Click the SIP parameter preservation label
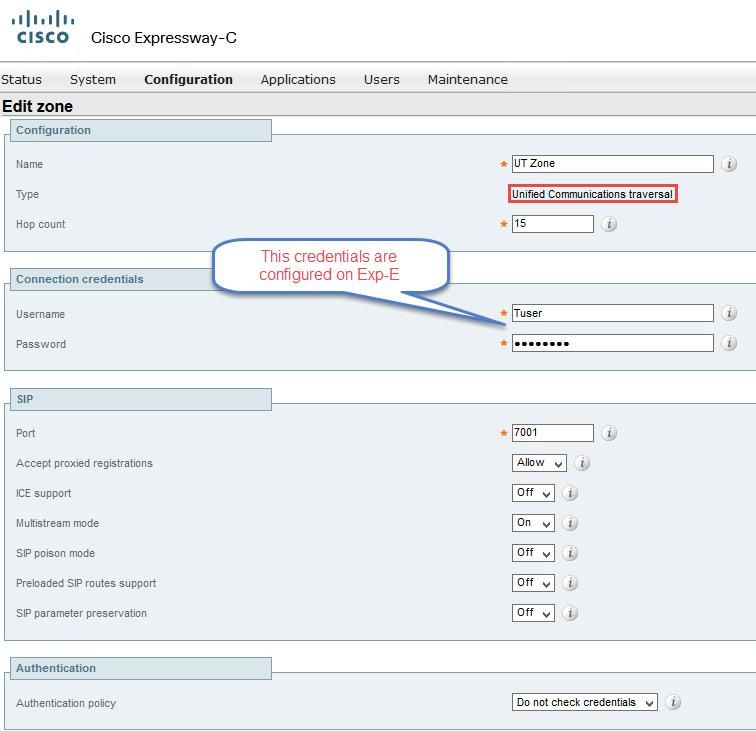 [x=81, y=613]
